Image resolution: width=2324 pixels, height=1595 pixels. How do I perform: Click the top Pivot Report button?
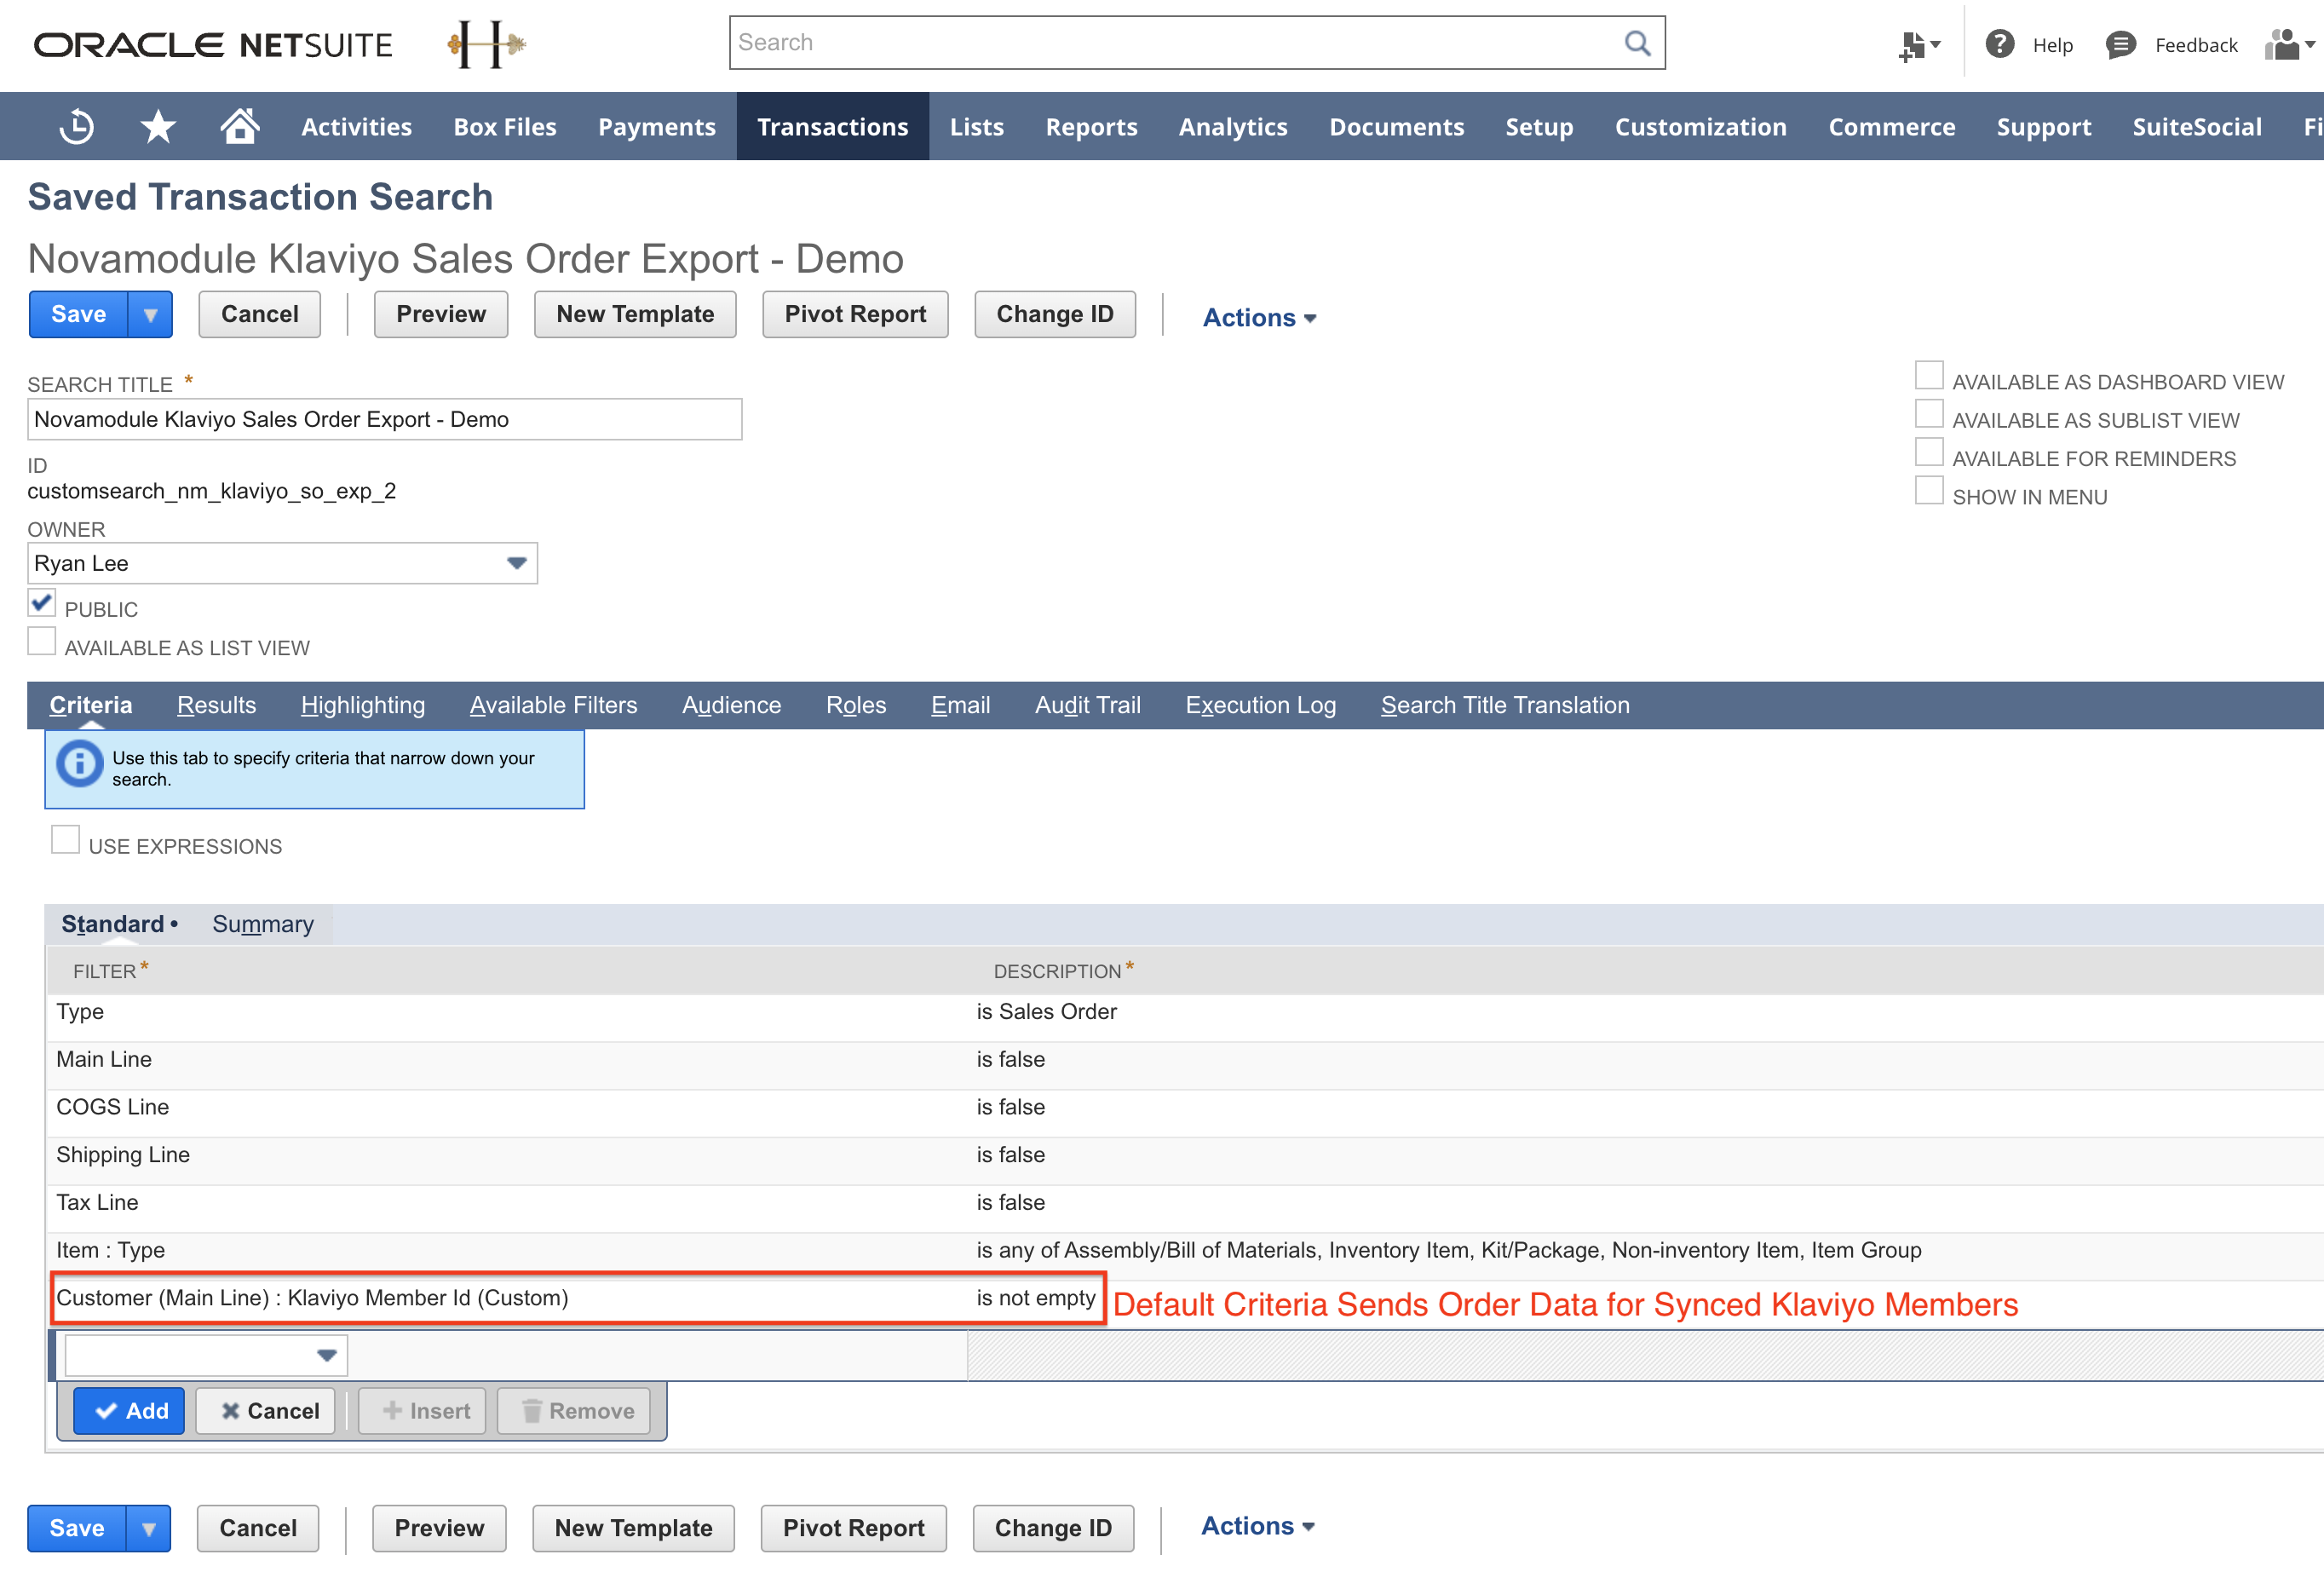pyautogui.click(x=855, y=315)
